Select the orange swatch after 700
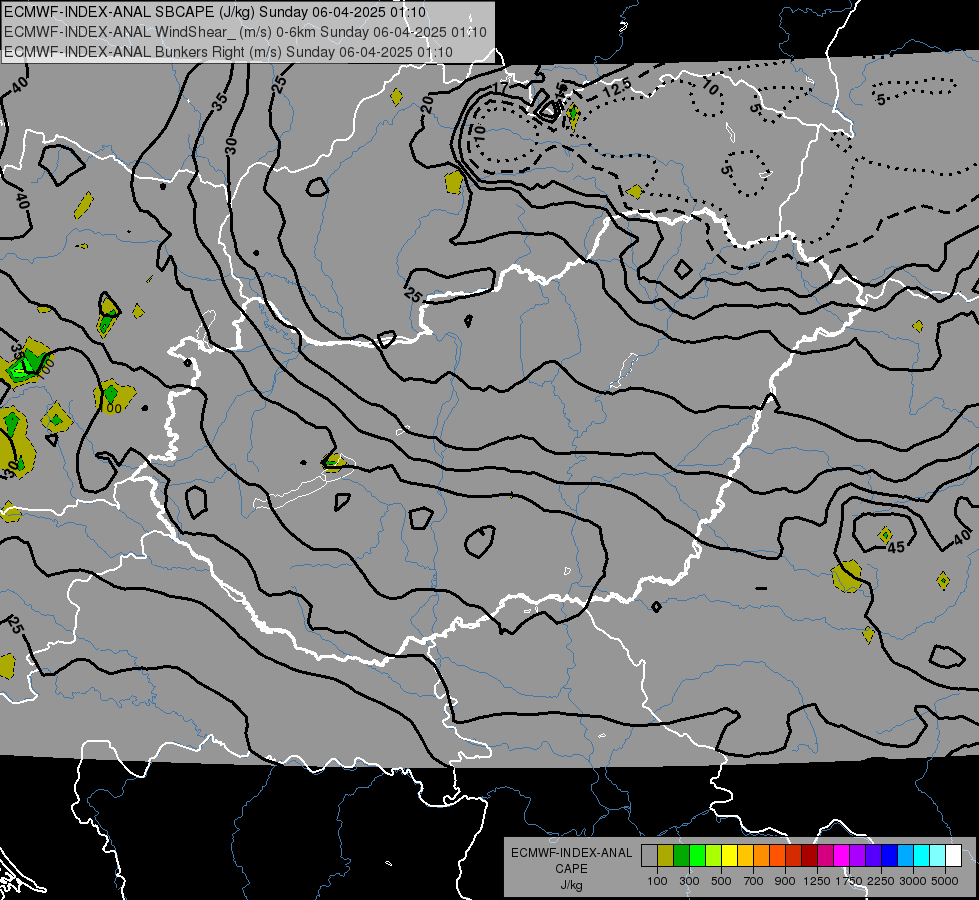 (762, 856)
